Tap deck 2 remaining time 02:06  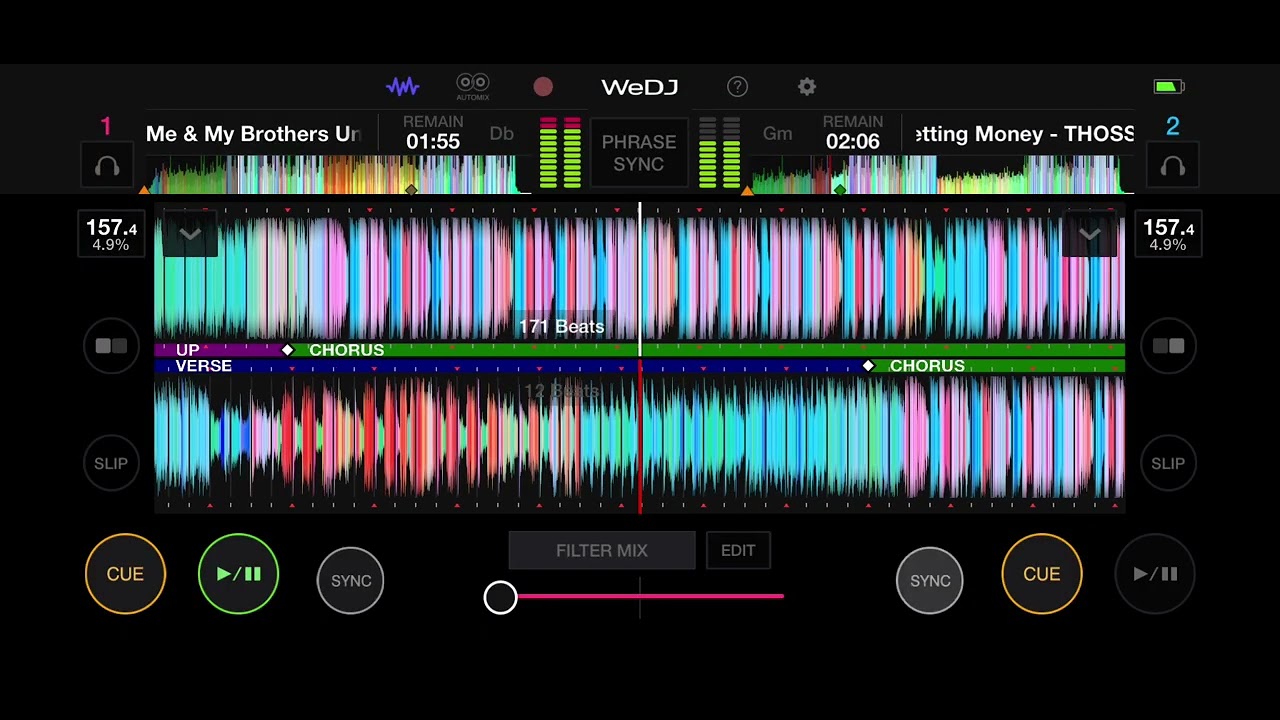click(853, 142)
